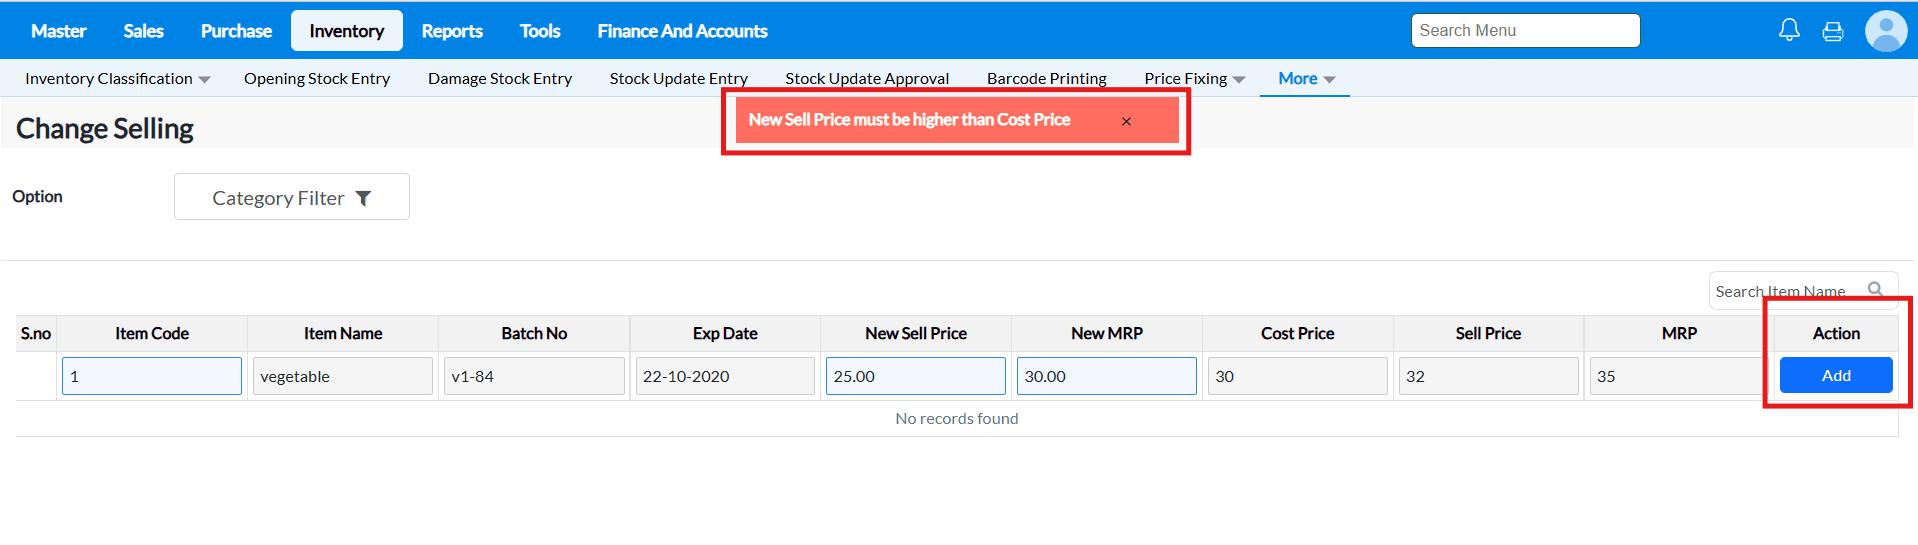The image size is (1918, 545).
Task: Dismiss the sell price error message
Action: point(1126,121)
